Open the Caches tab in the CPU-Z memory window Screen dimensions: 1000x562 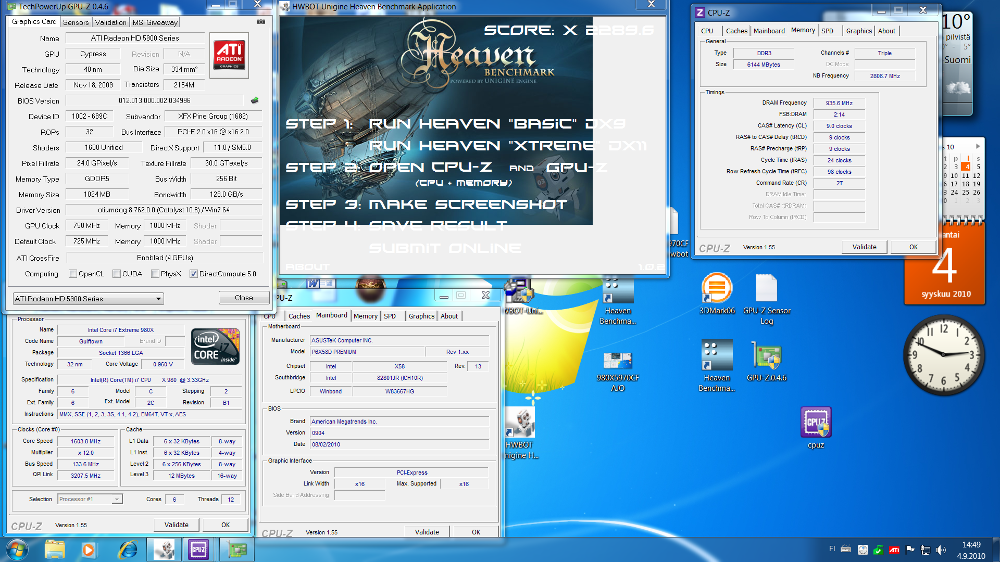pyautogui.click(x=736, y=31)
